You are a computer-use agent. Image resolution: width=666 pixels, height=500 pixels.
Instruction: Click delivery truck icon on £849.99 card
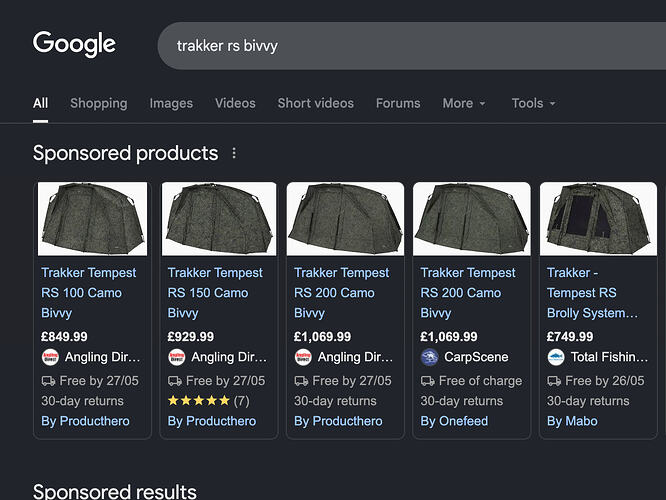[48, 381]
